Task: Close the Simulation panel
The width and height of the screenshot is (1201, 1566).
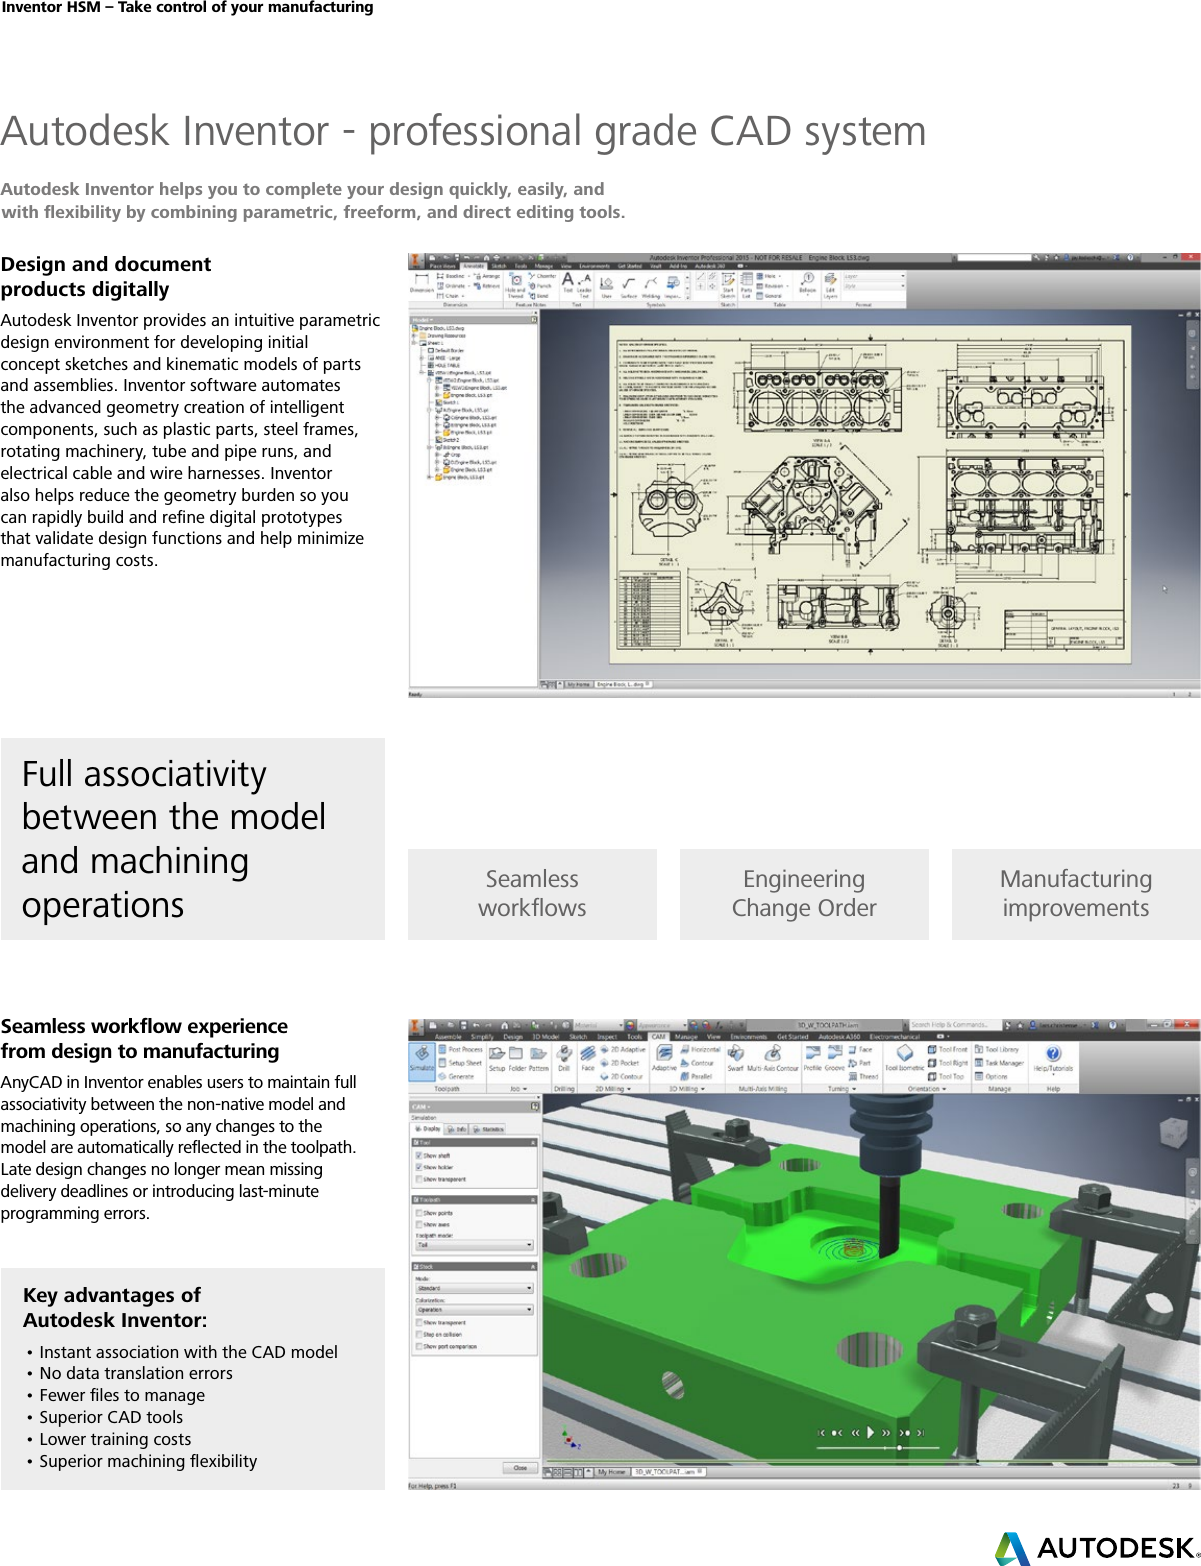Action: click(x=520, y=1468)
